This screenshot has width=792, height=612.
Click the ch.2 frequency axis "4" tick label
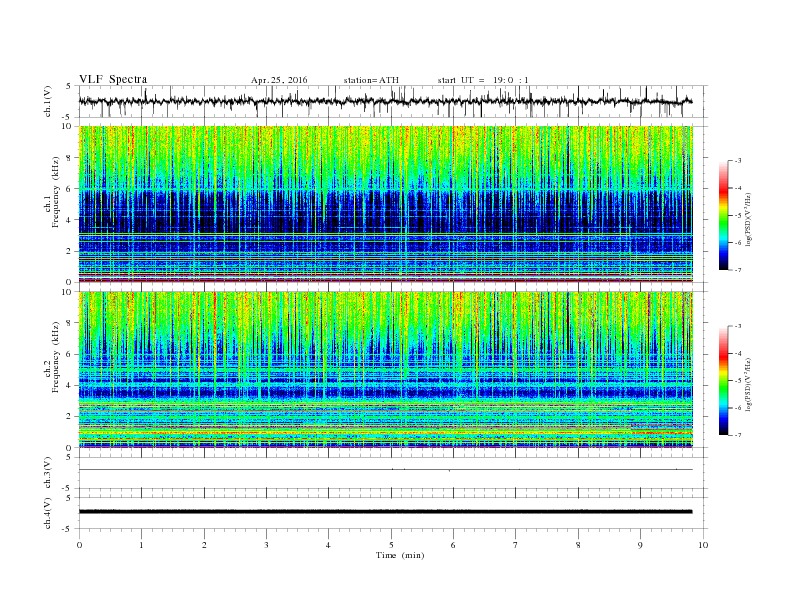pyautogui.click(x=69, y=385)
